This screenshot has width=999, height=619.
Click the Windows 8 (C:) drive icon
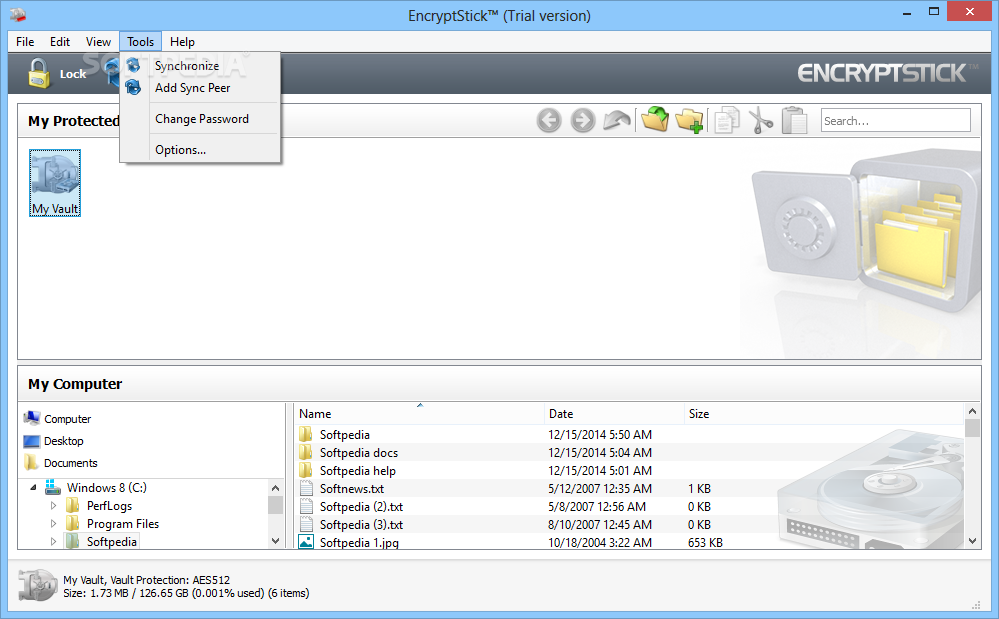pyautogui.click(x=53, y=487)
